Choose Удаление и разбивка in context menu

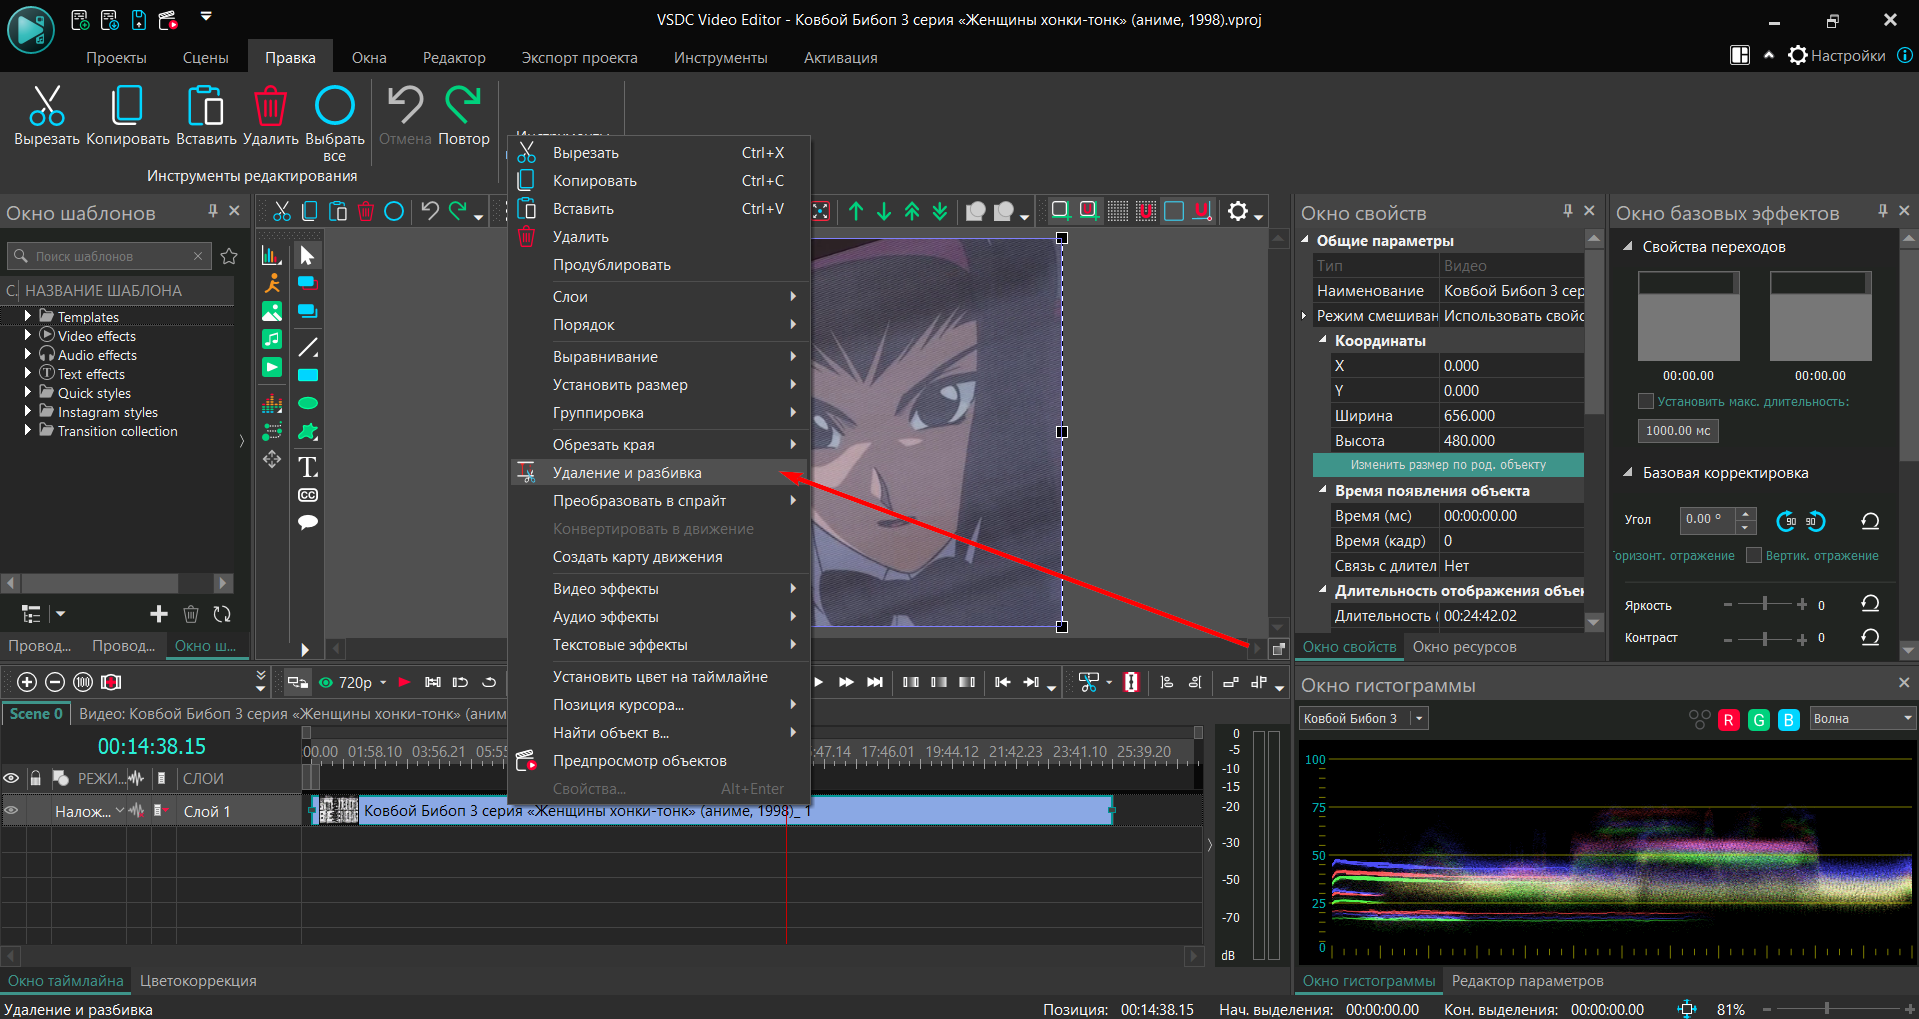coord(659,473)
